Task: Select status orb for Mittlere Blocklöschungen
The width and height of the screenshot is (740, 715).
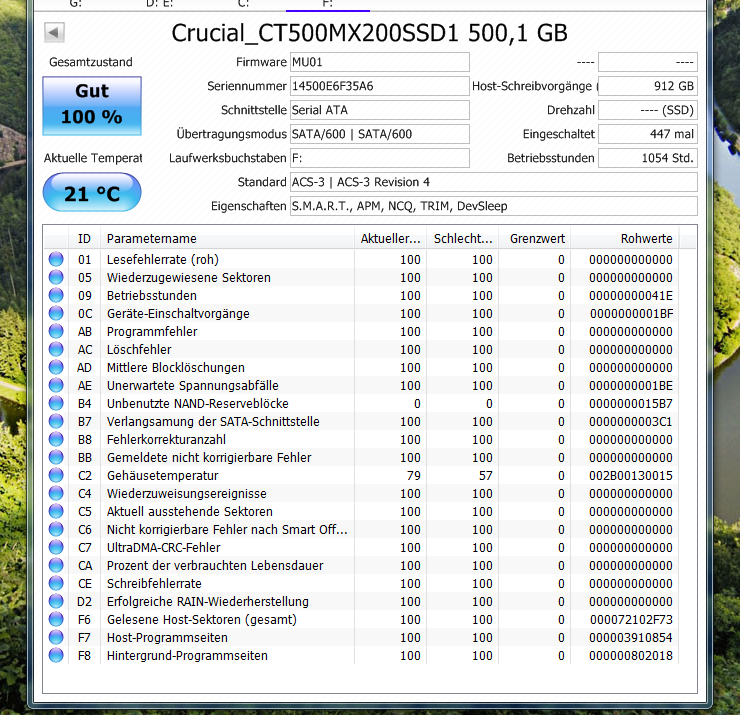Action: click(56, 367)
